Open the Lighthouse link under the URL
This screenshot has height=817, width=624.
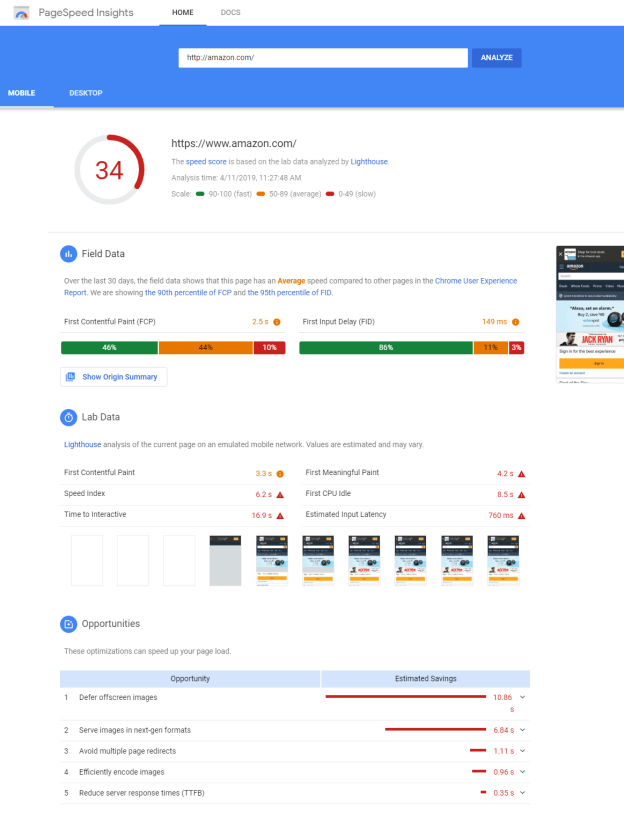point(369,162)
